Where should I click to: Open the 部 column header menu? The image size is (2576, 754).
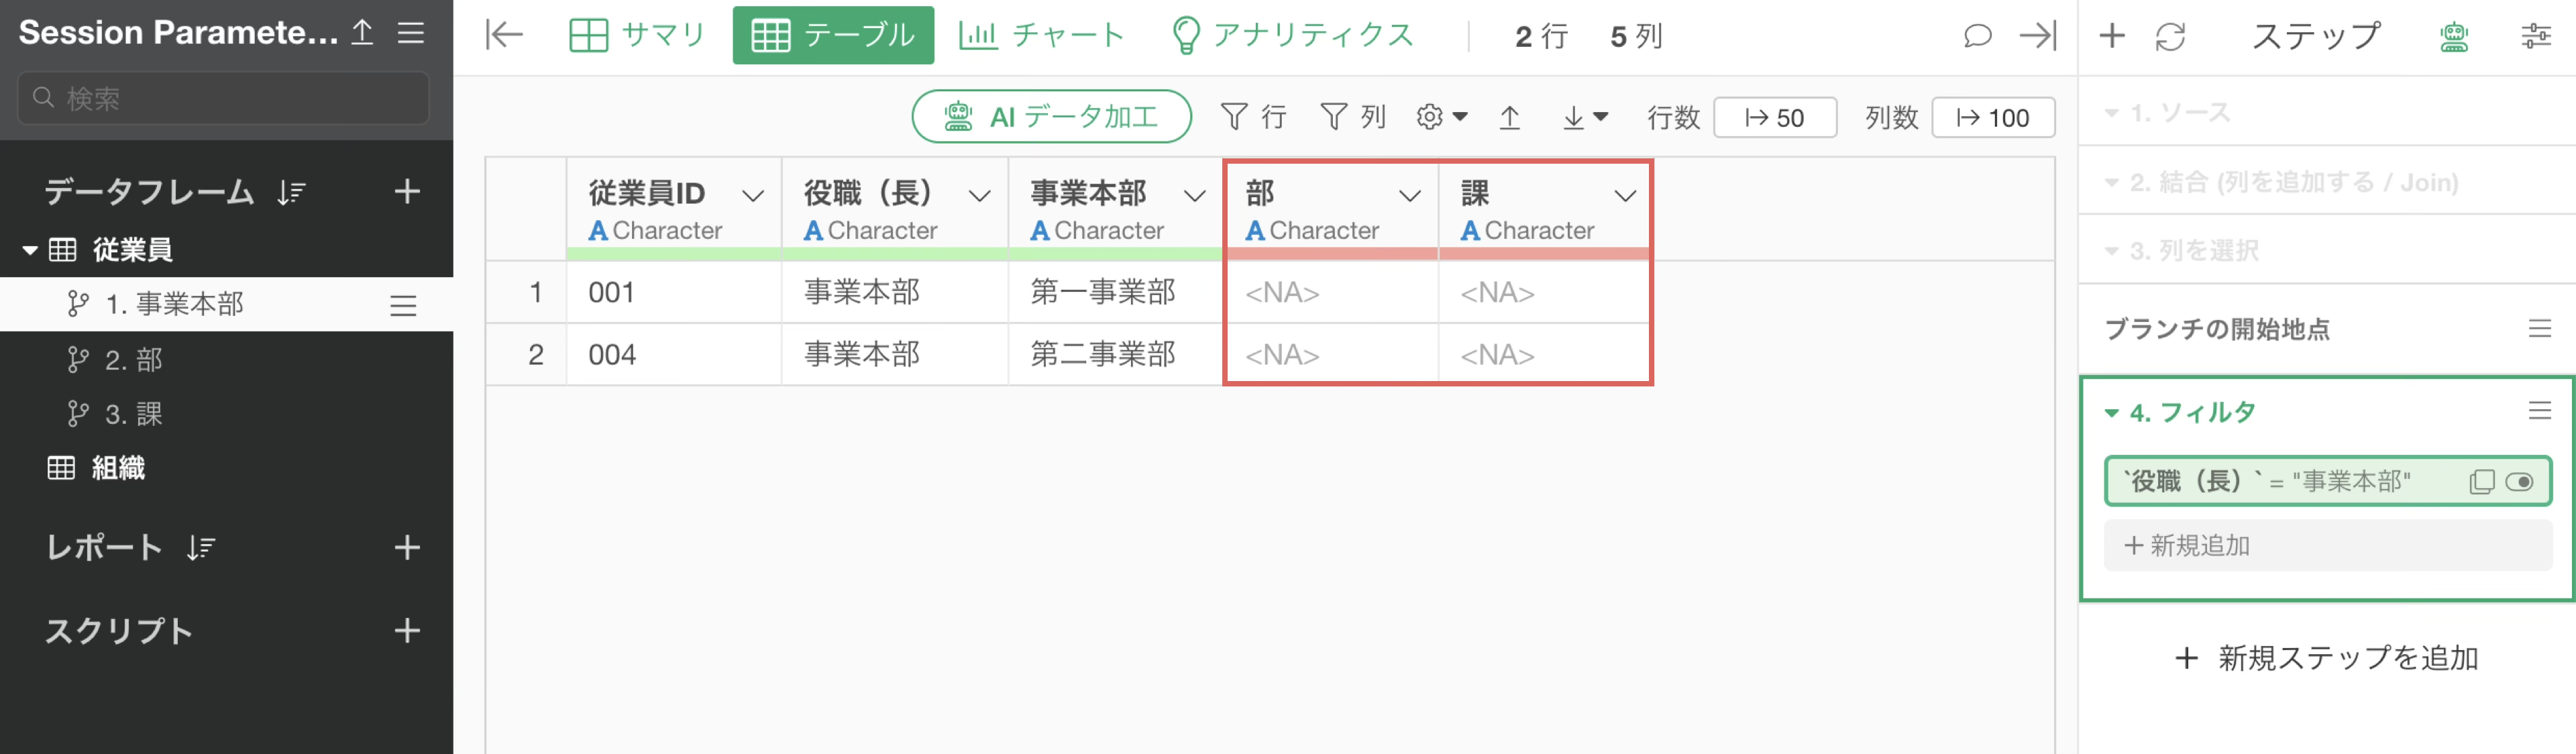(1409, 196)
